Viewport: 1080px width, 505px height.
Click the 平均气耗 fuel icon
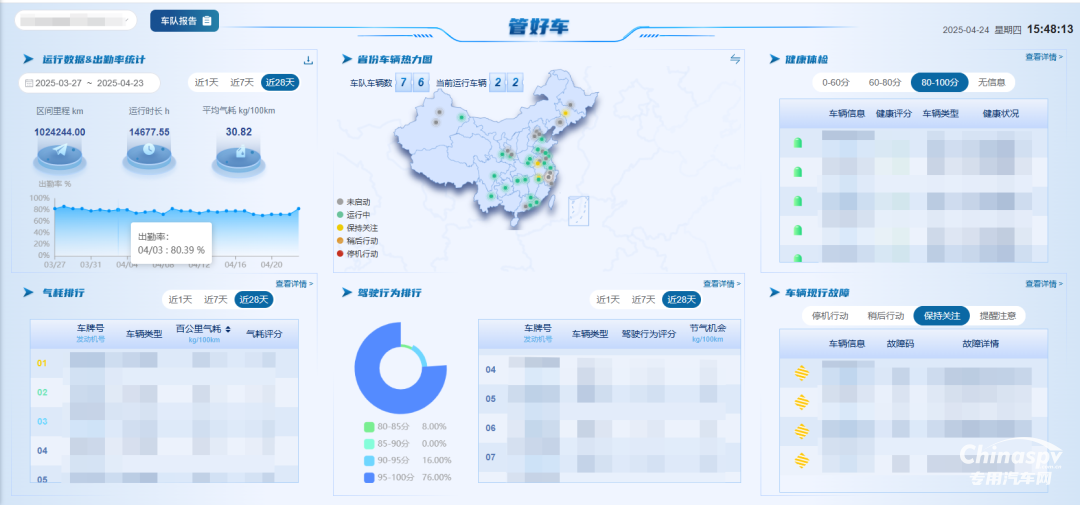coord(239,152)
